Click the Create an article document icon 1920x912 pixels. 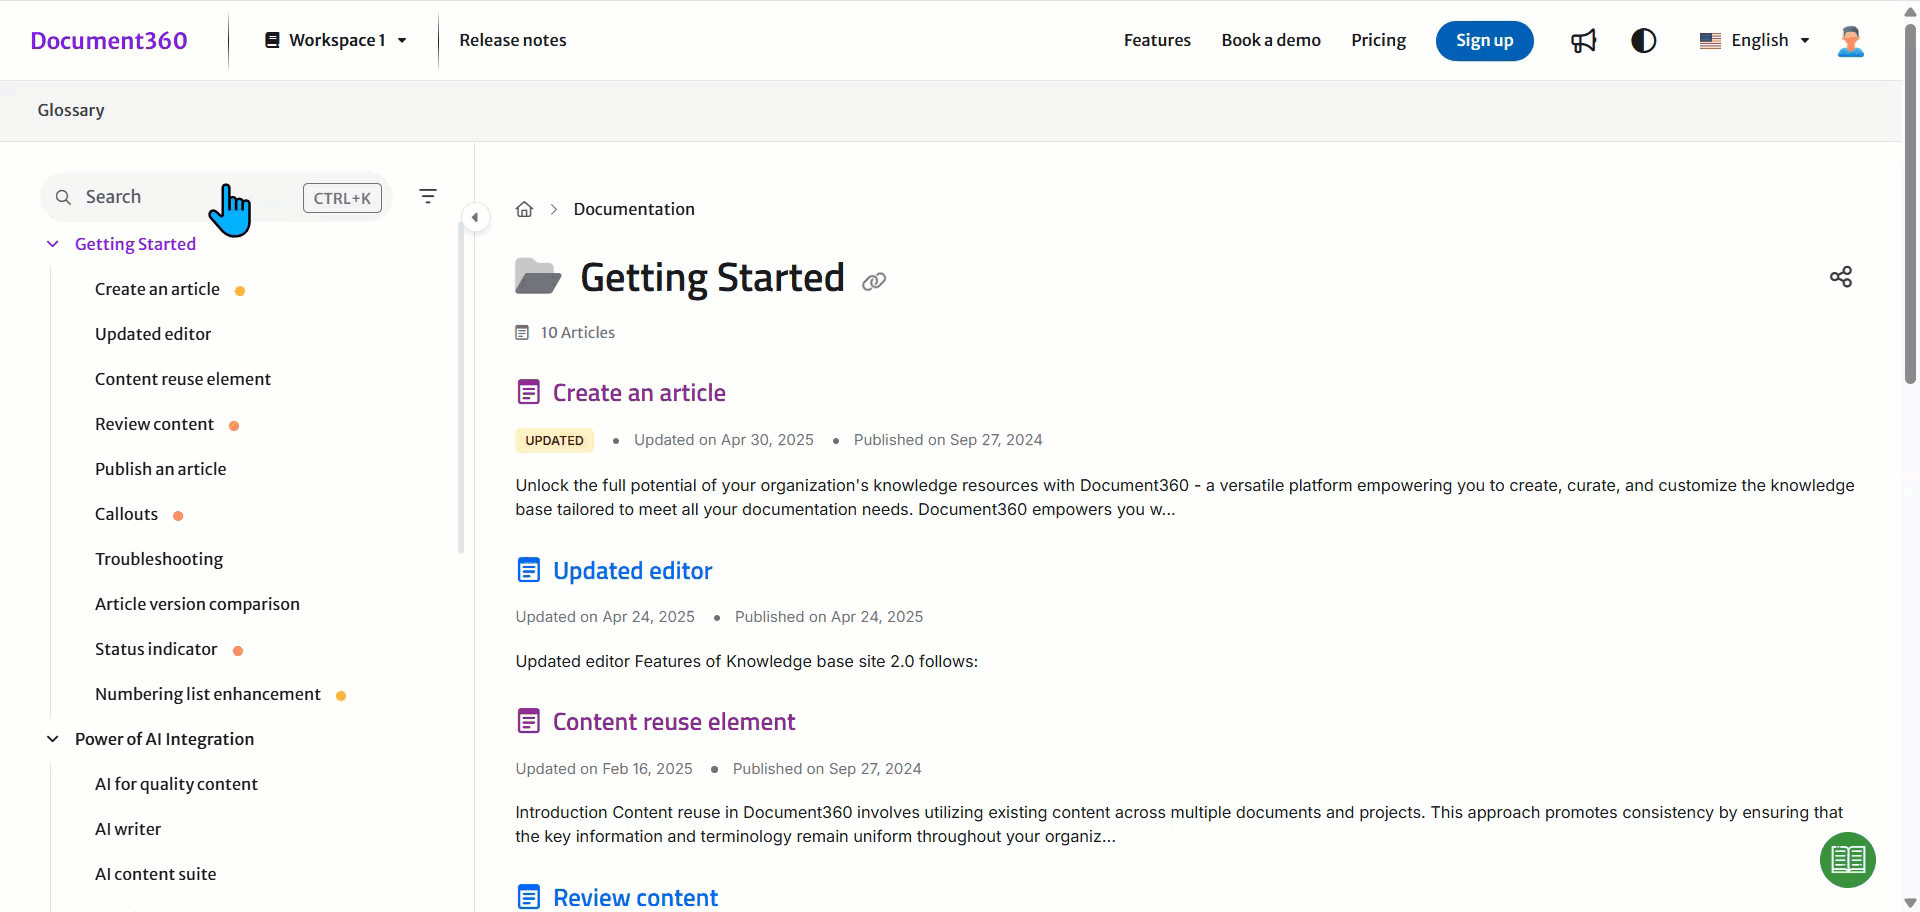coord(528,392)
